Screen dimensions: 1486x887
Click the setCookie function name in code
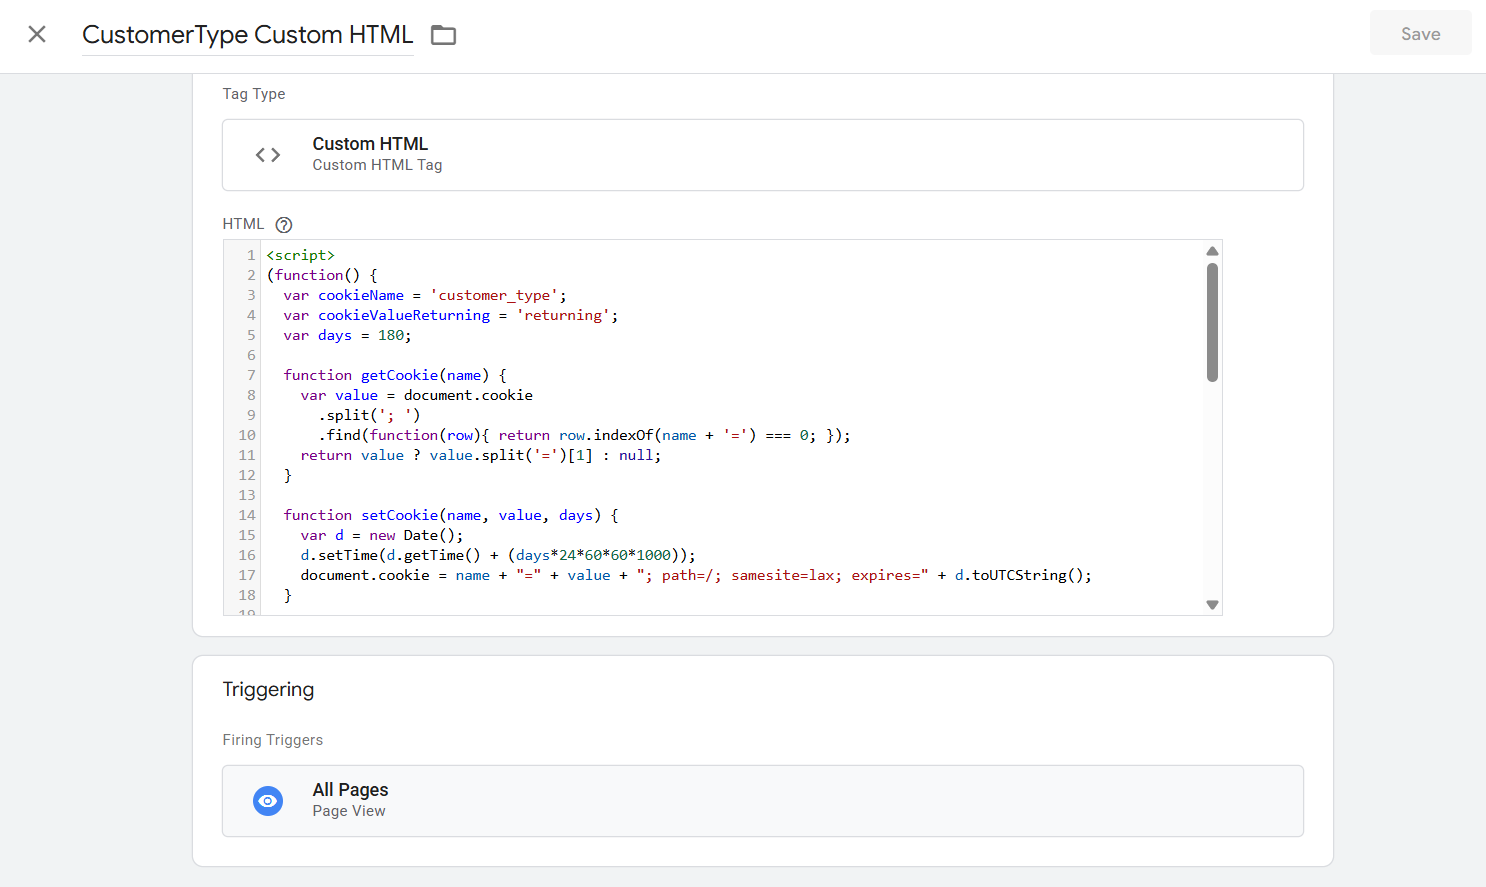coord(399,515)
